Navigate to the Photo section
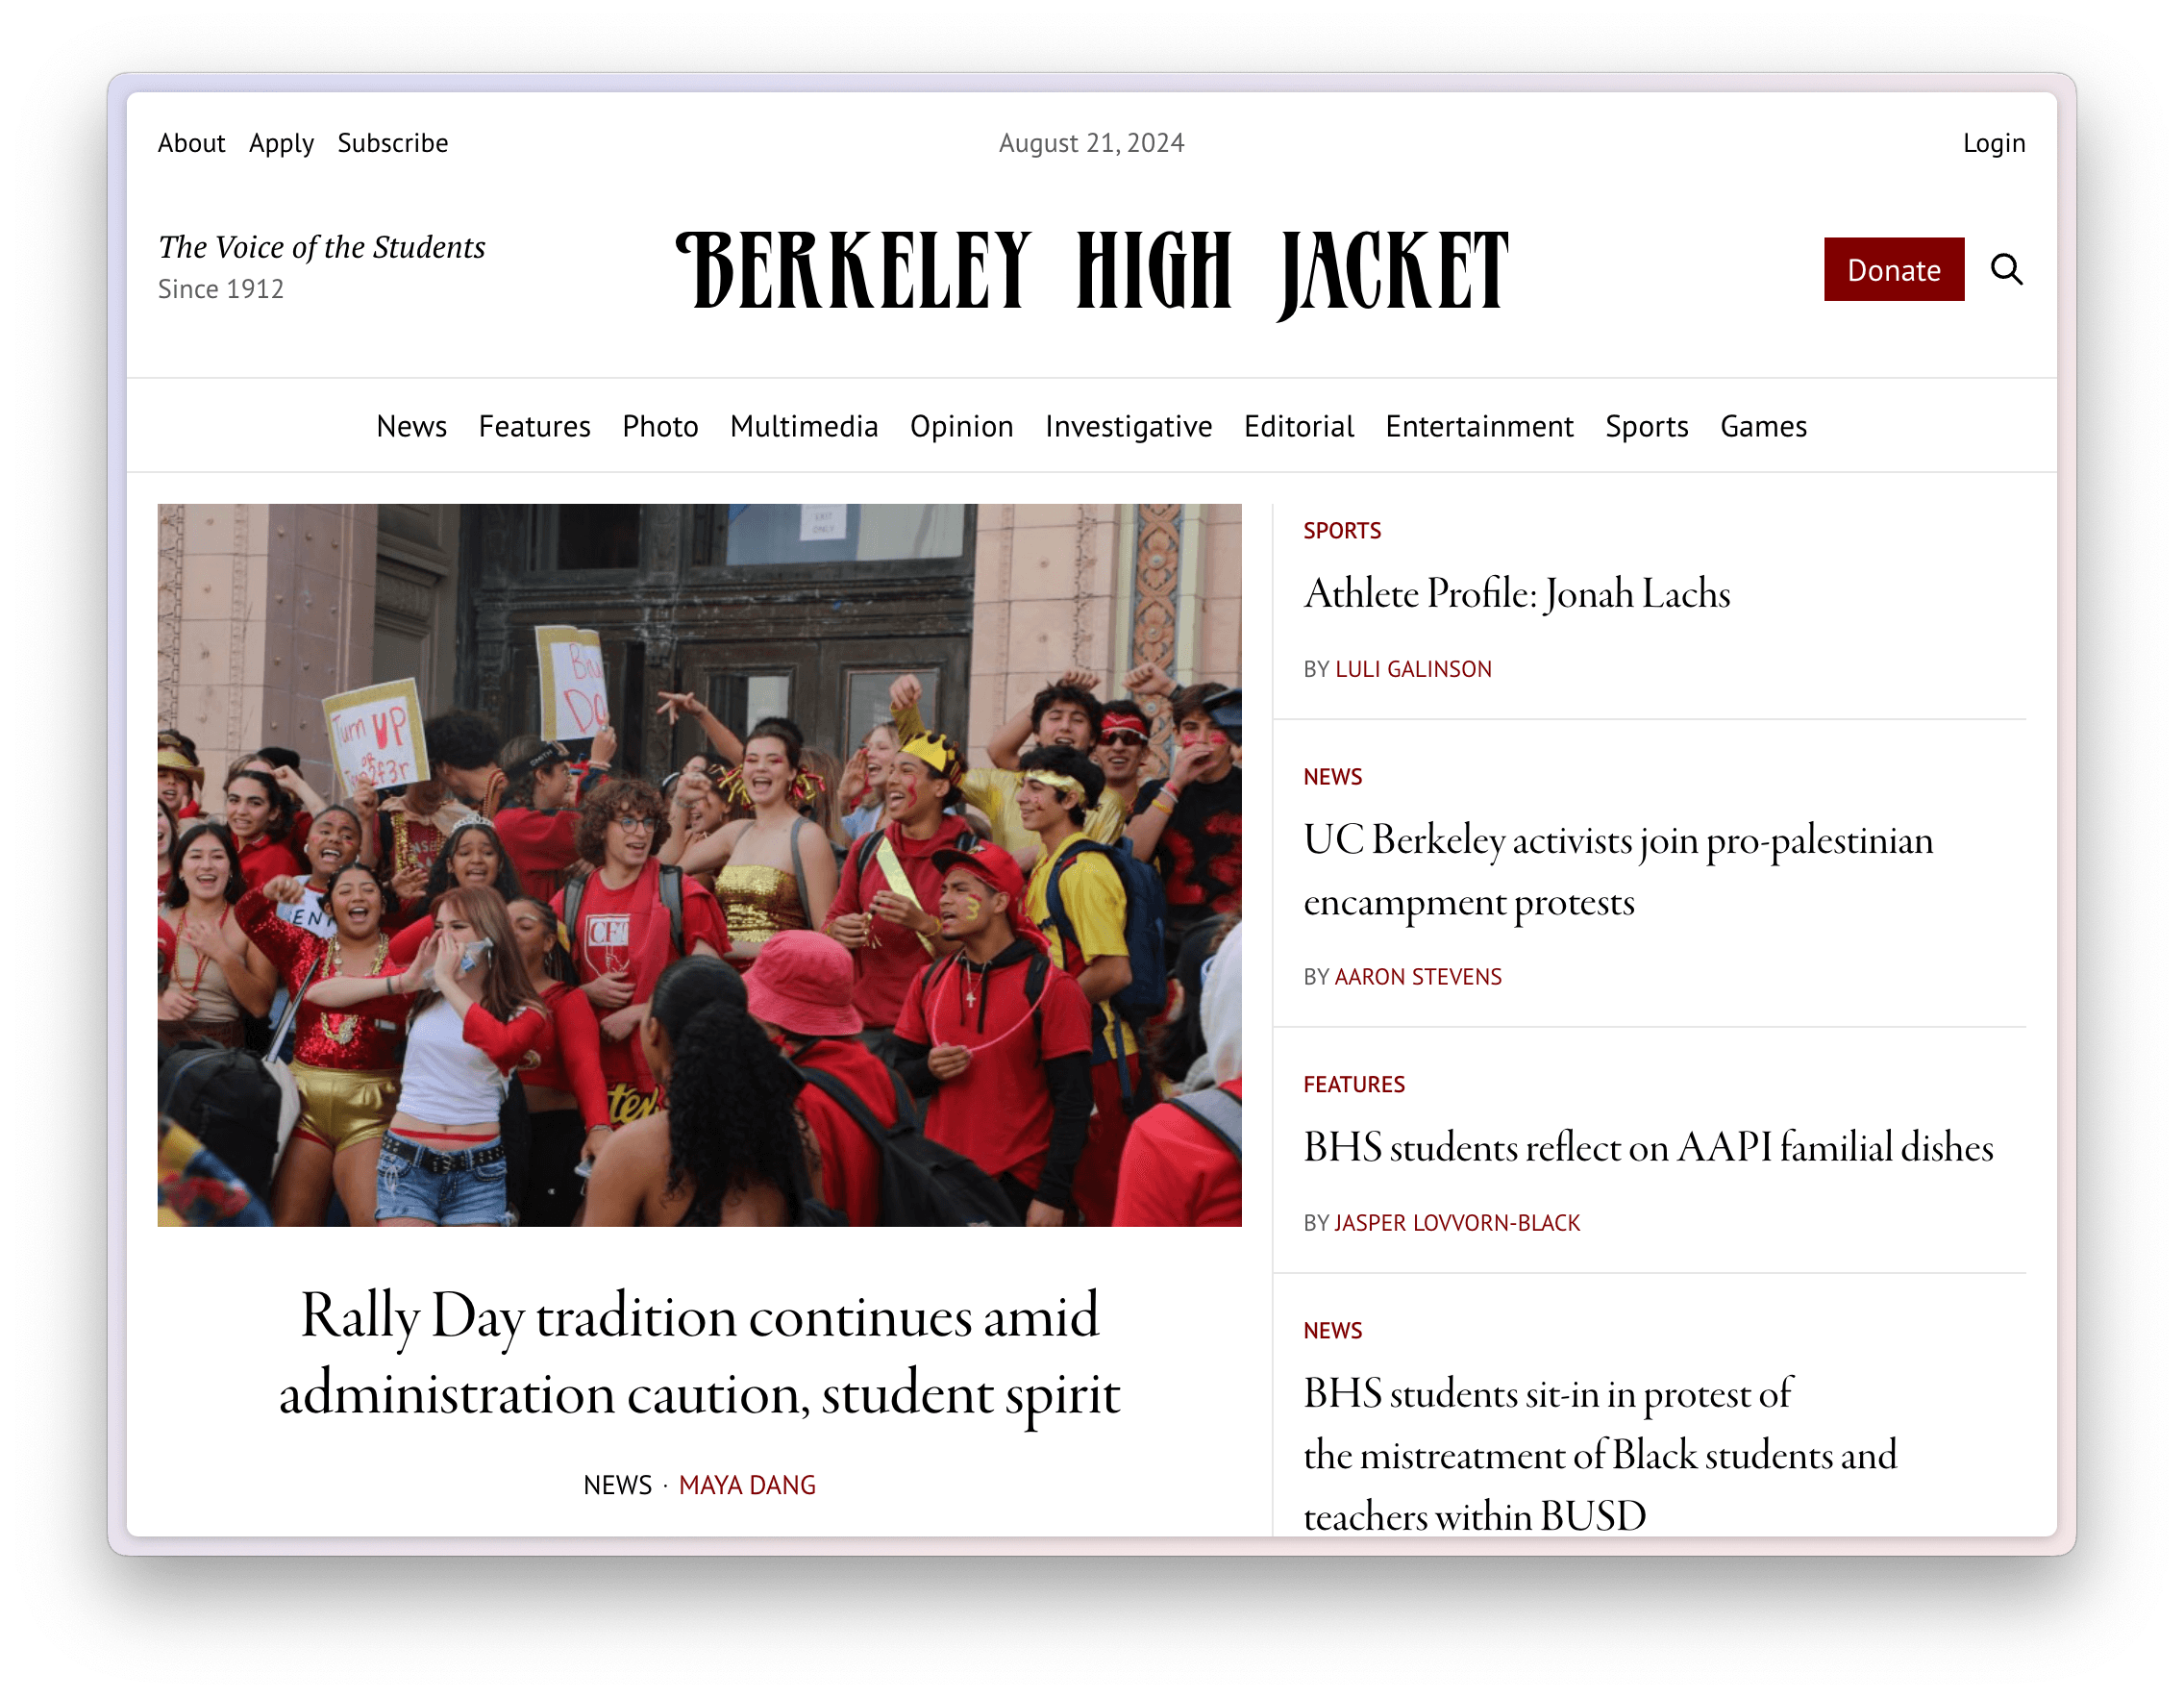This screenshot has width=2184, height=1698. pyautogui.click(x=659, y=425)
